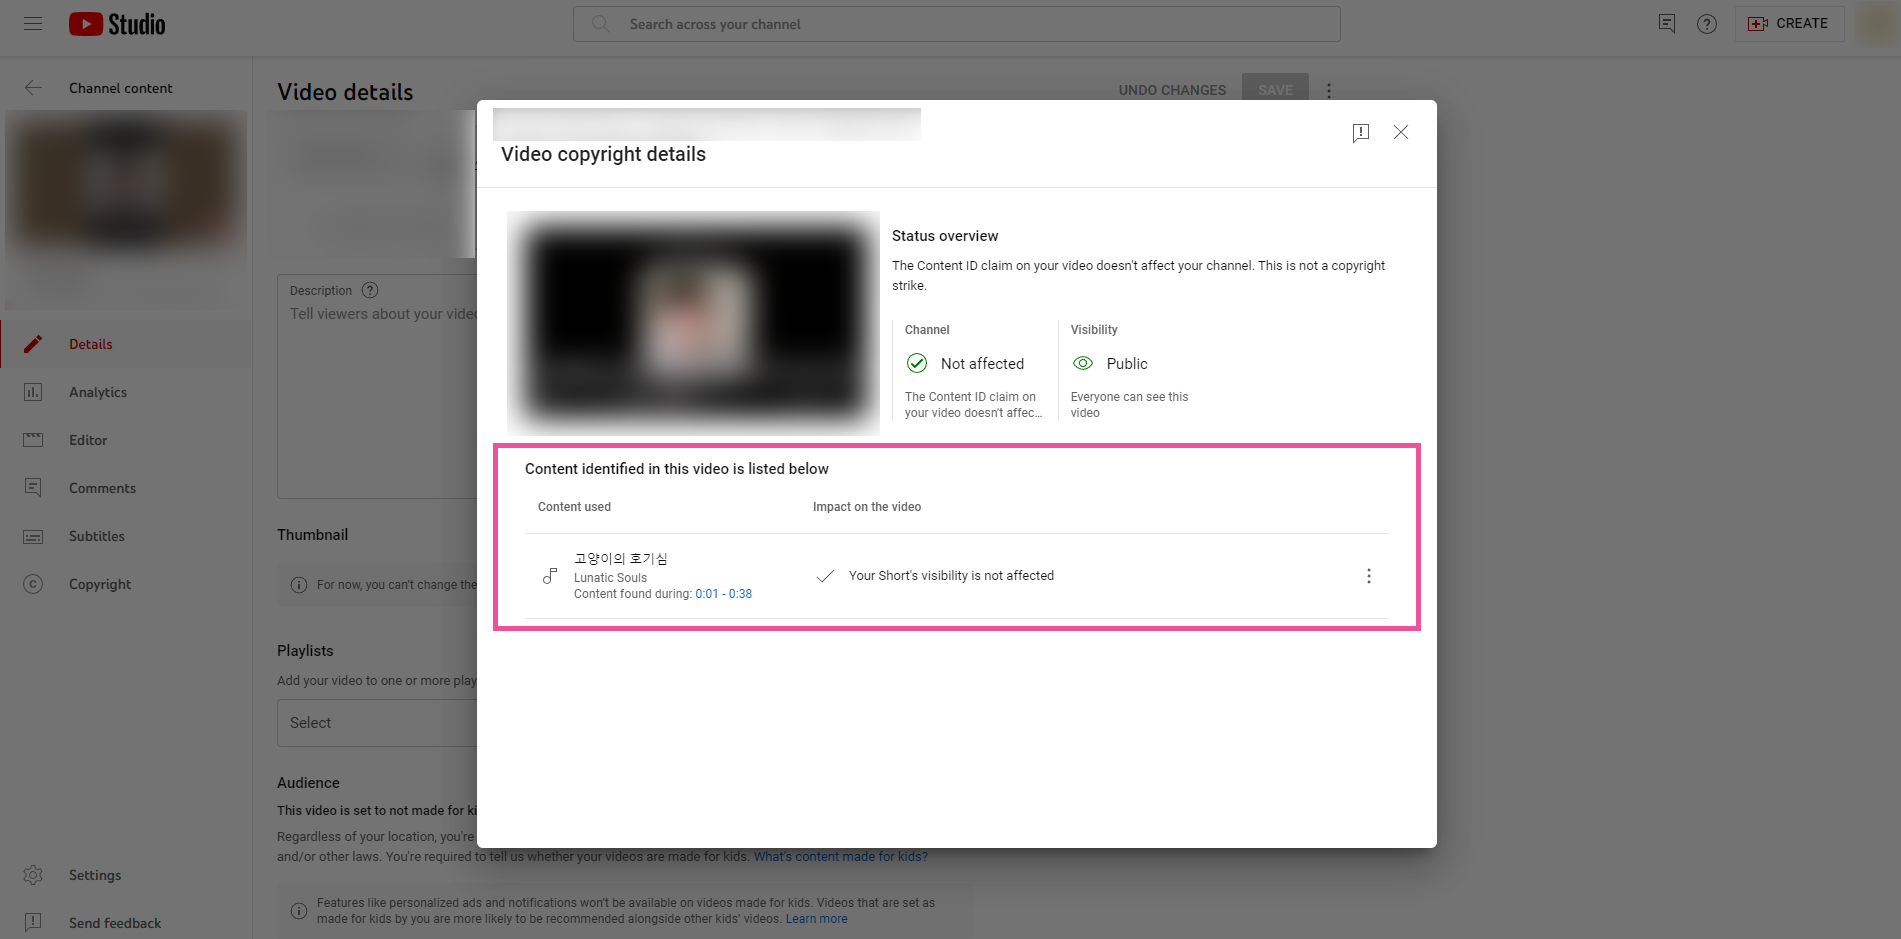Open the help question mark icon
1901x939 pixels.
pyautogui.click(x=1707, y=24)
